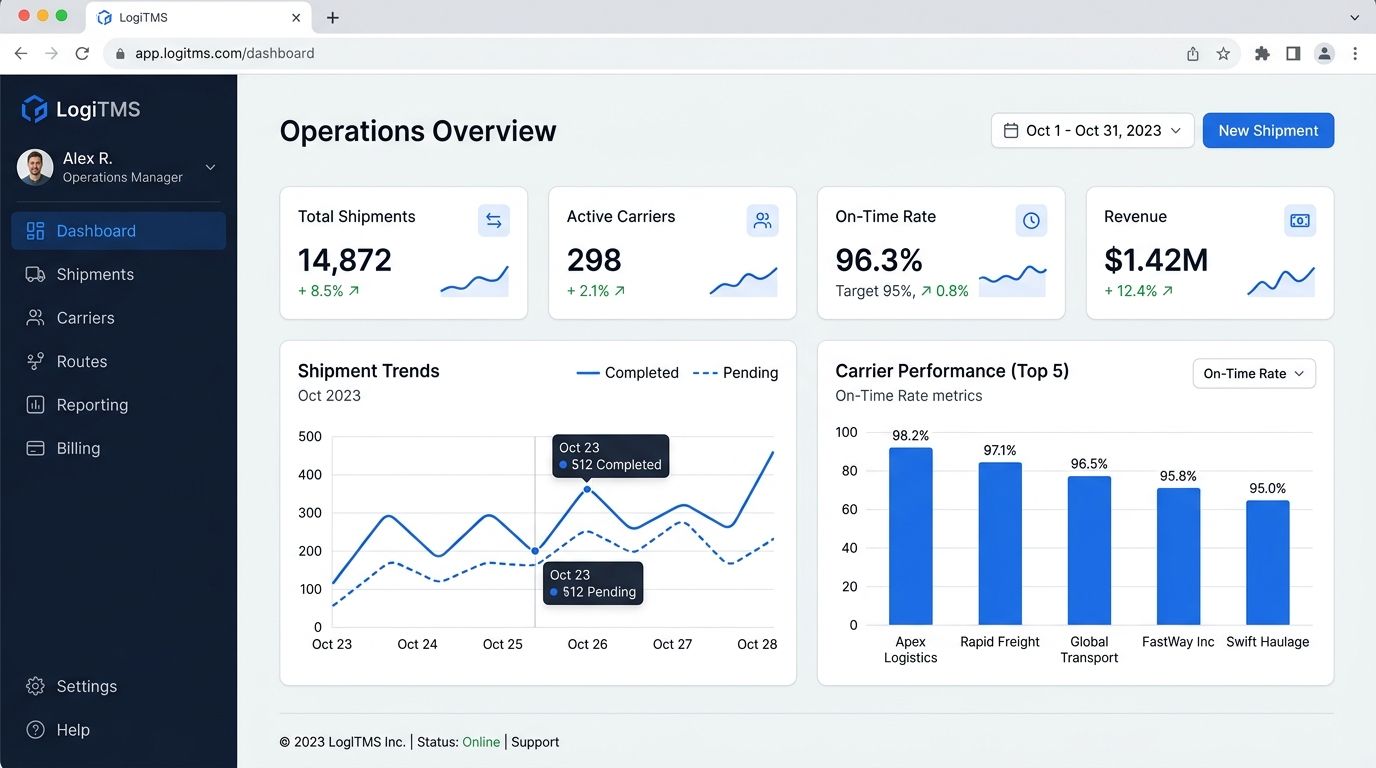
Task: Click the On-Time Rate clock icon
Action: (x=1031, y=221)
